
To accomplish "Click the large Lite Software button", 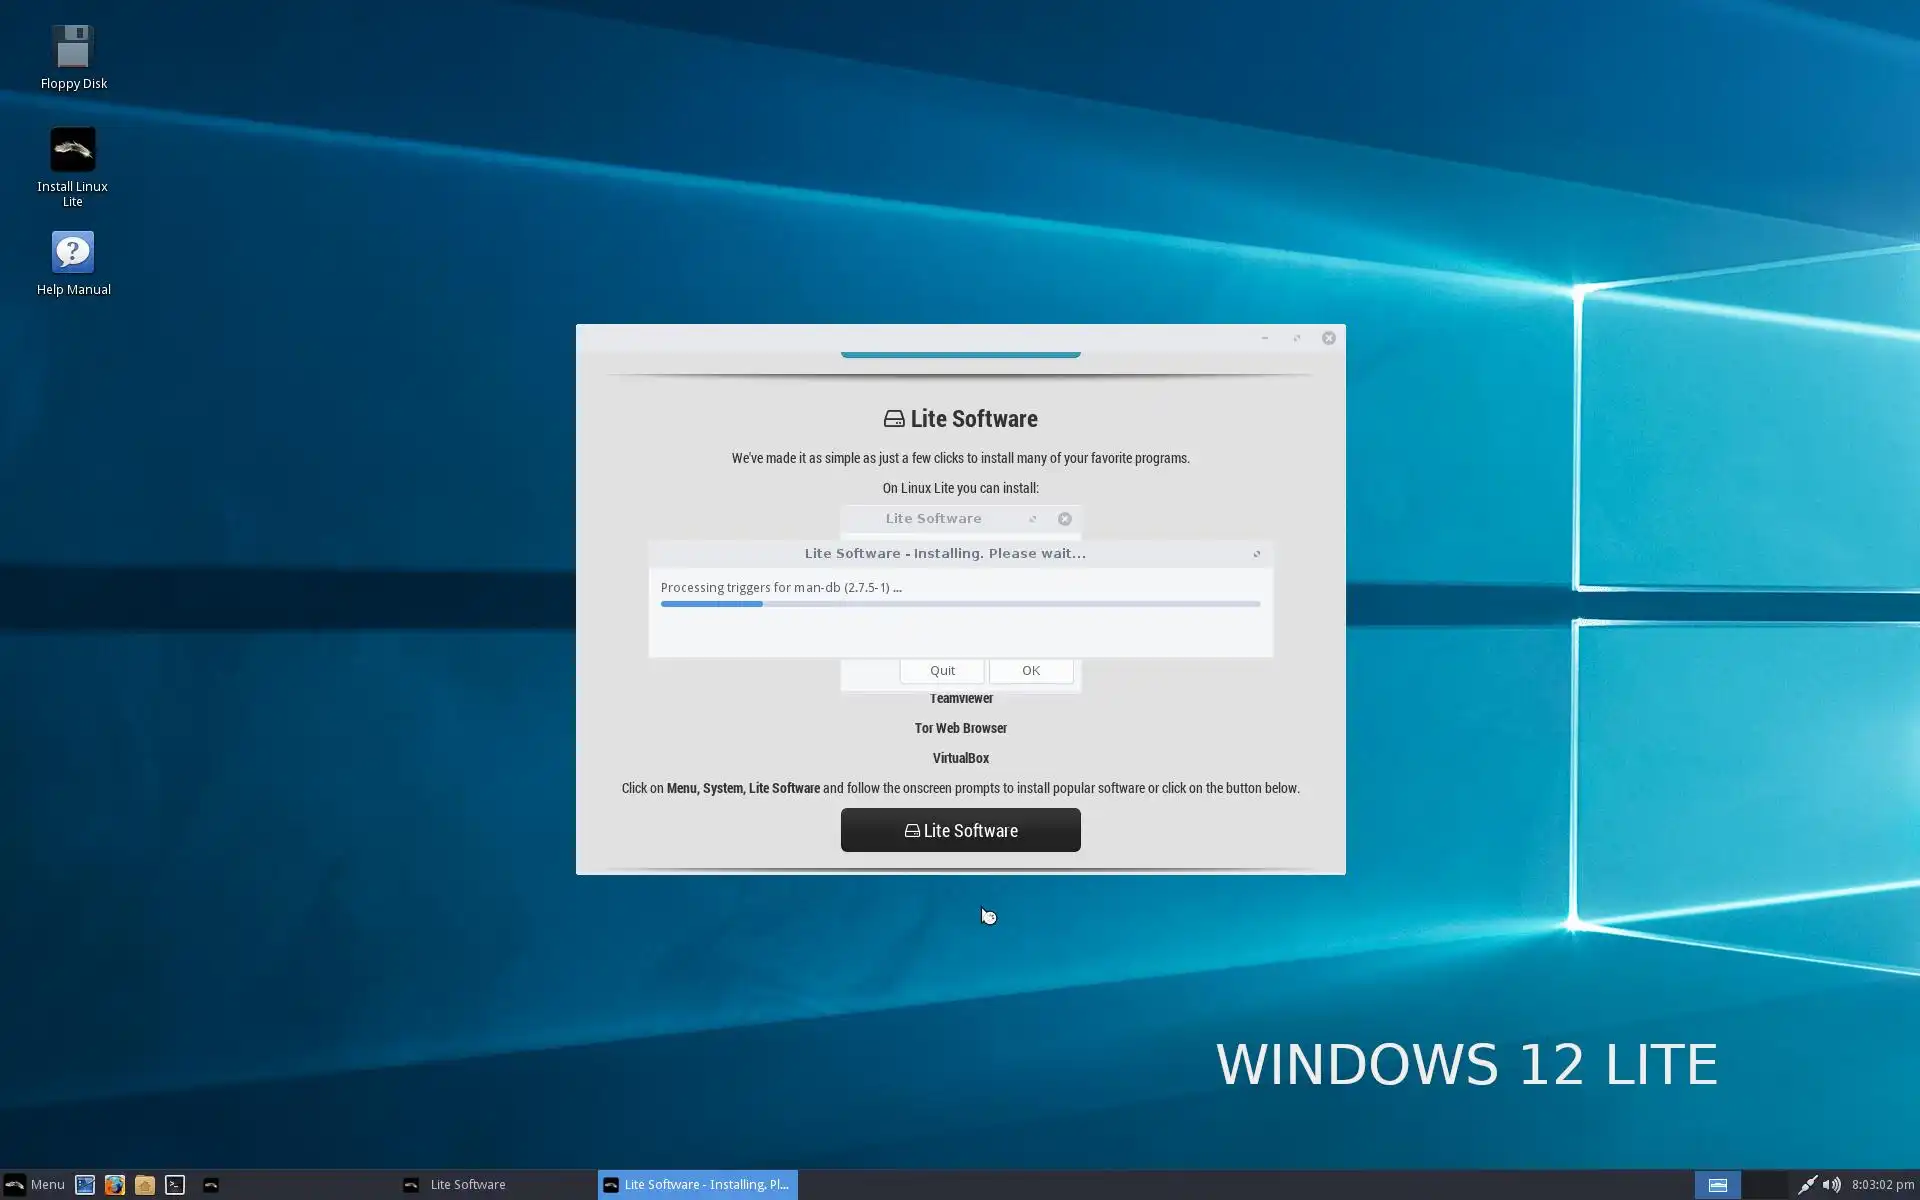I will tap(960, 830).
